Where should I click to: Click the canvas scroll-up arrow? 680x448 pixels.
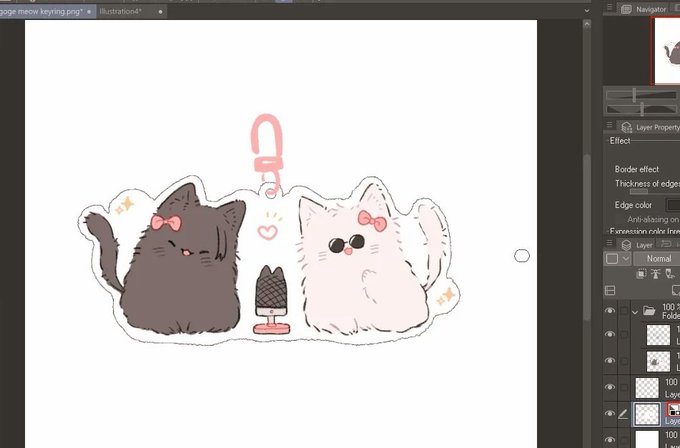click(x=587, y=25)
